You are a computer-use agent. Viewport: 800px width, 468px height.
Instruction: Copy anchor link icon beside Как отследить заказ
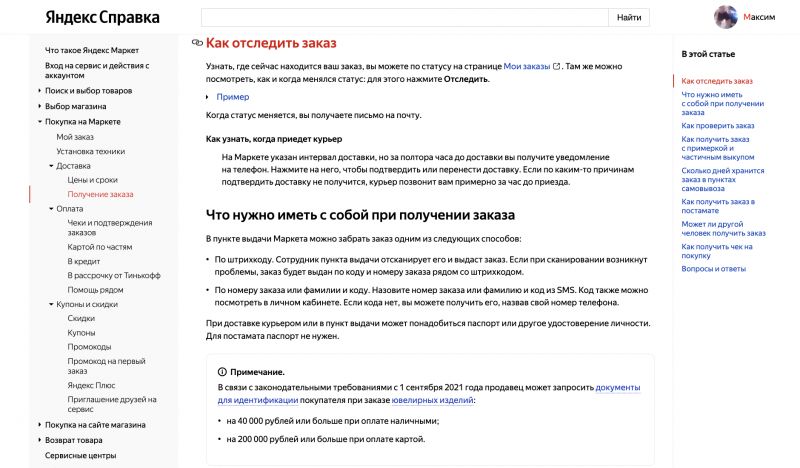click(x=197, y=43)
